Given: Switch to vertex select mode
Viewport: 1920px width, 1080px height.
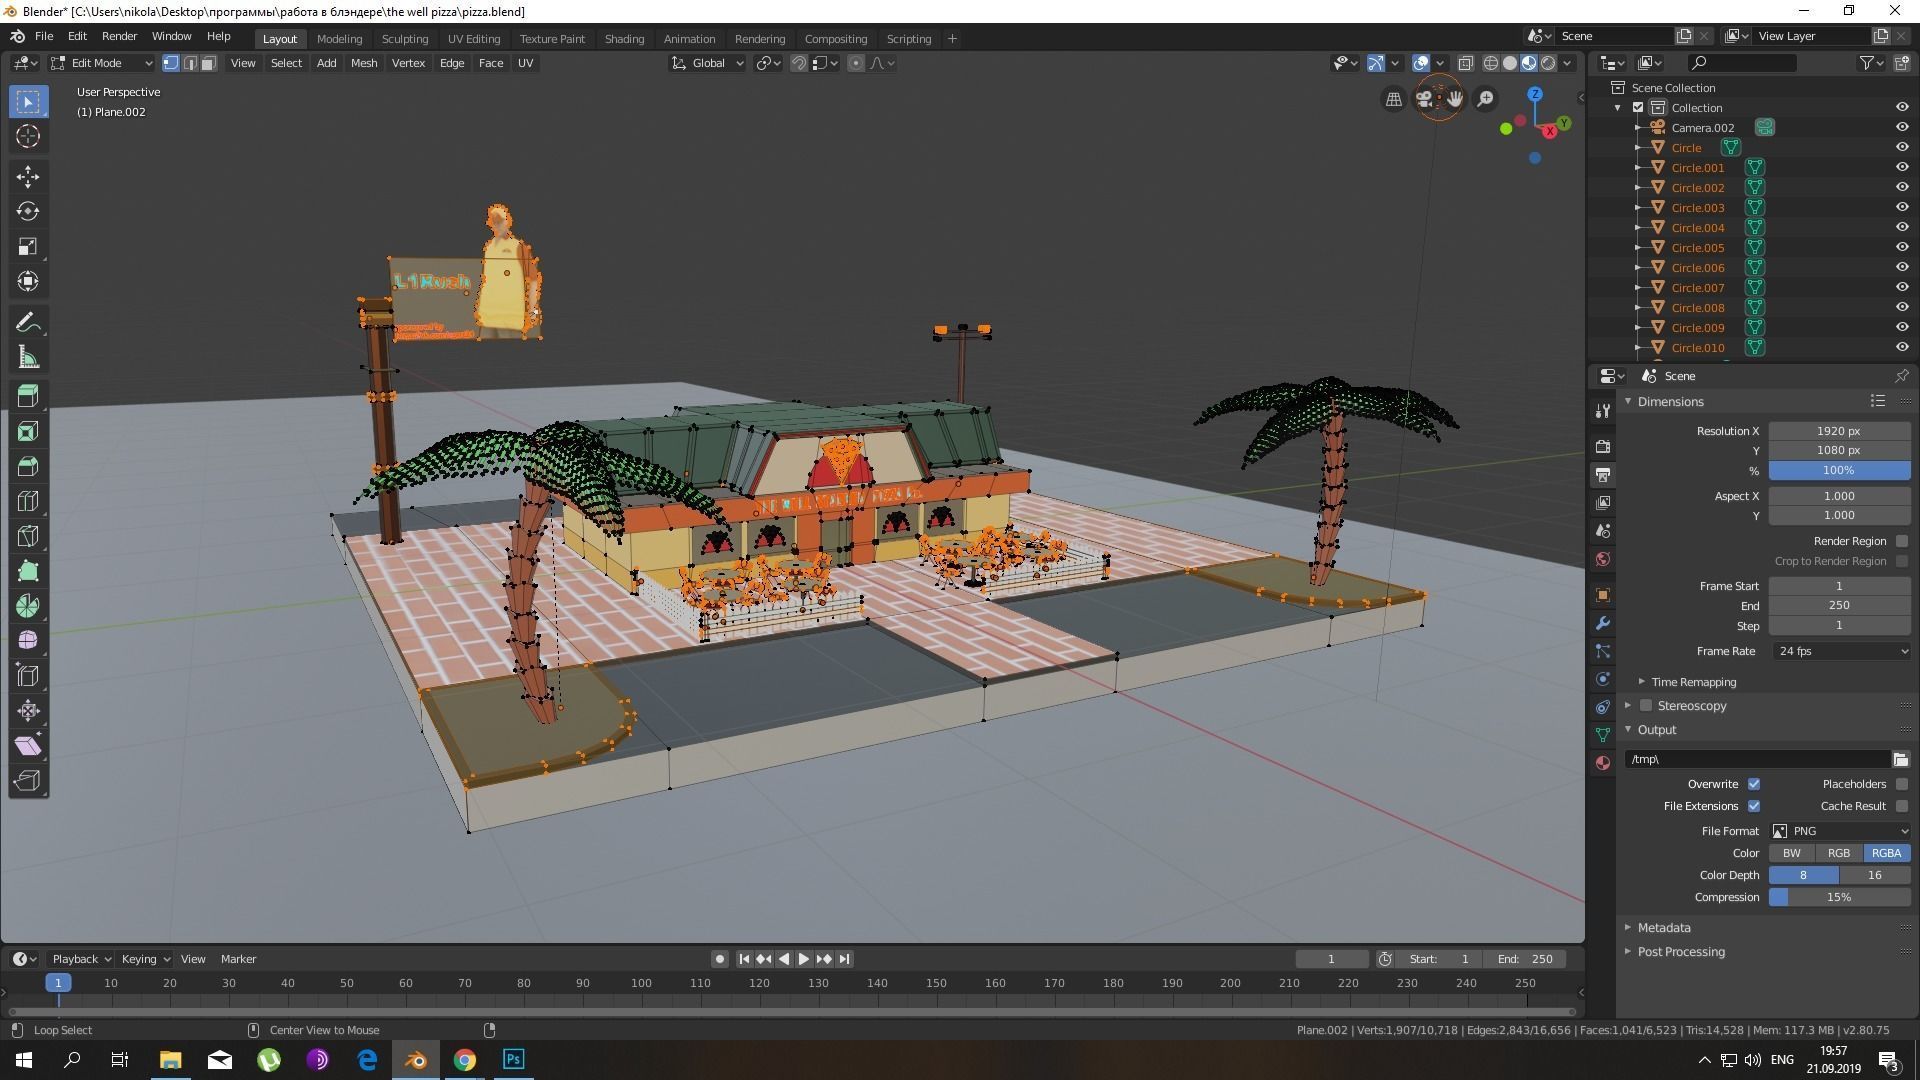Looking at the screenshot, I should click(x=171, y=63).
